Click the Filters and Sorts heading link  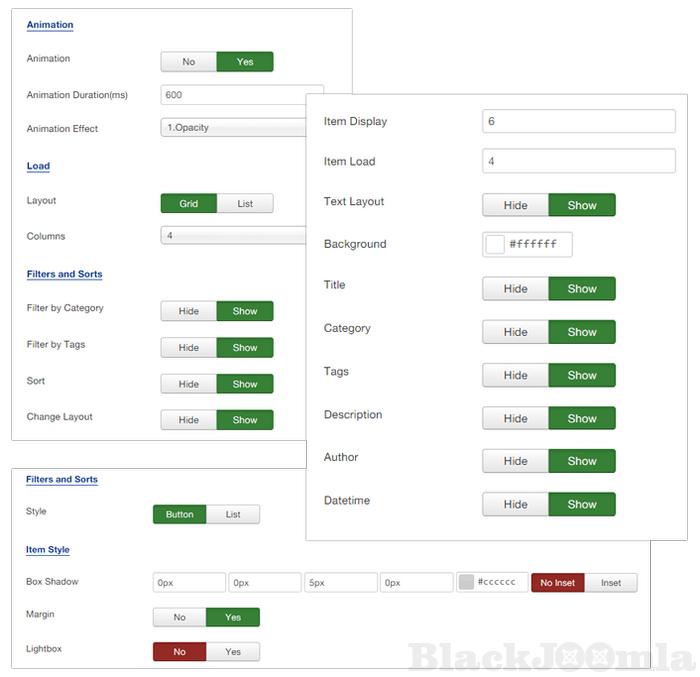[x=64, y=274]
